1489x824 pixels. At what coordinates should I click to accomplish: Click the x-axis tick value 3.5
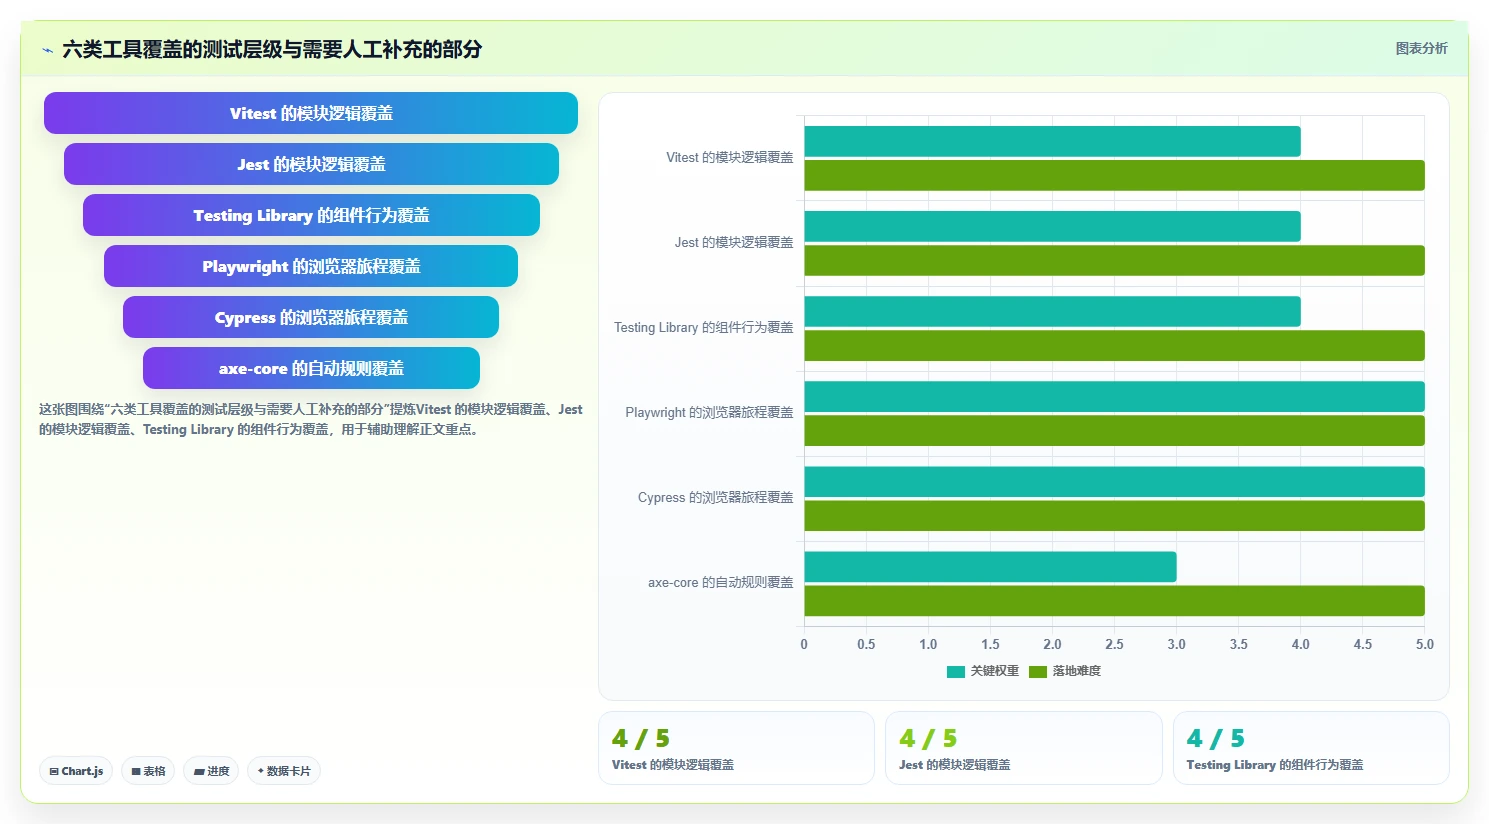coord(1238,644)
